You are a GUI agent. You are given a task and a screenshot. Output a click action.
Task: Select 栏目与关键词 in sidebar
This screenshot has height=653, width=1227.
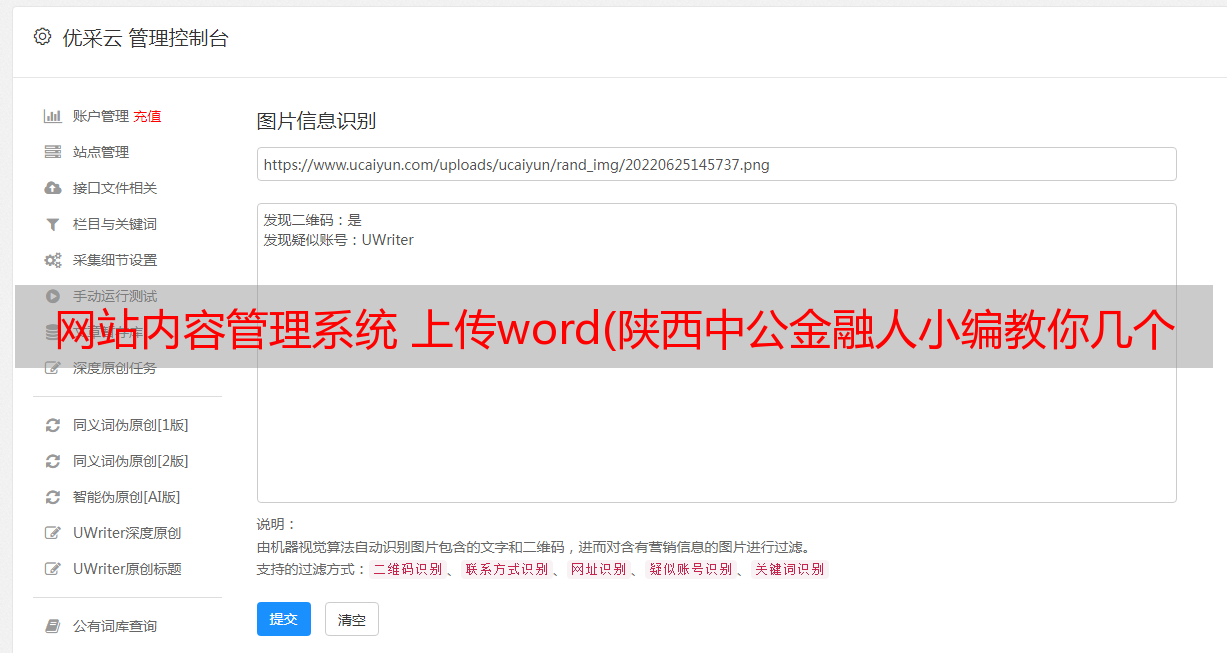(x=115, y=224)
